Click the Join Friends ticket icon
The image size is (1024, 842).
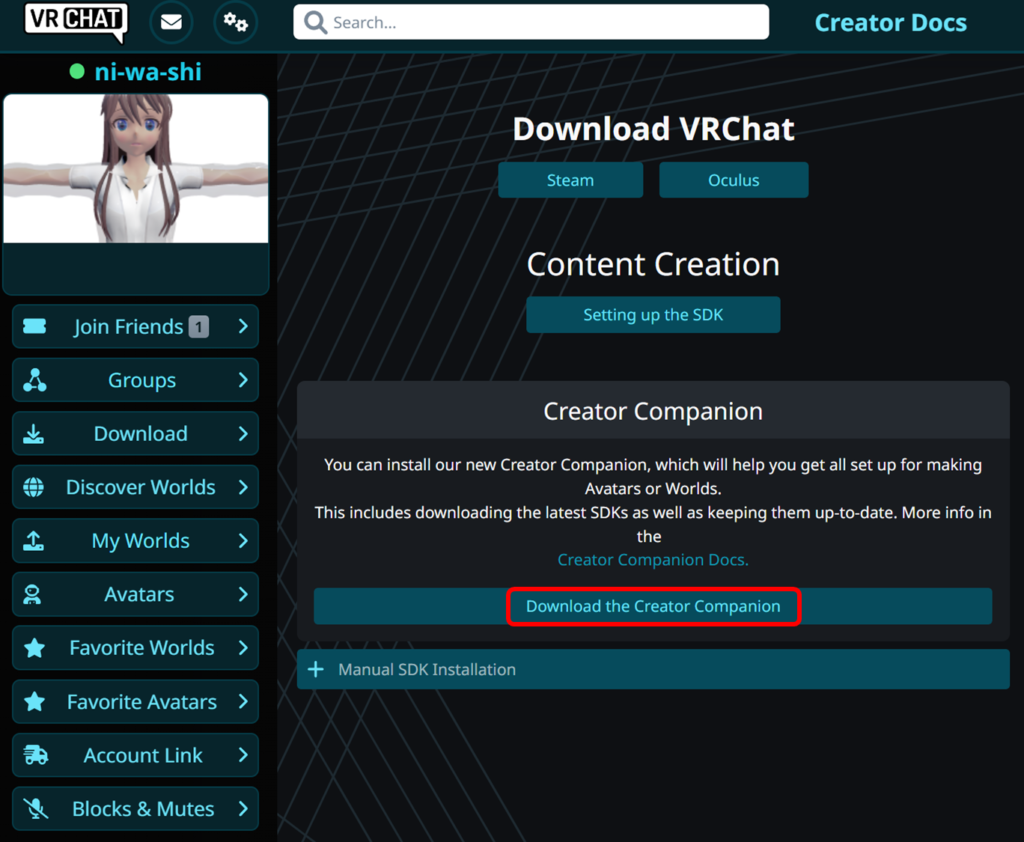(x=35, y=327)
